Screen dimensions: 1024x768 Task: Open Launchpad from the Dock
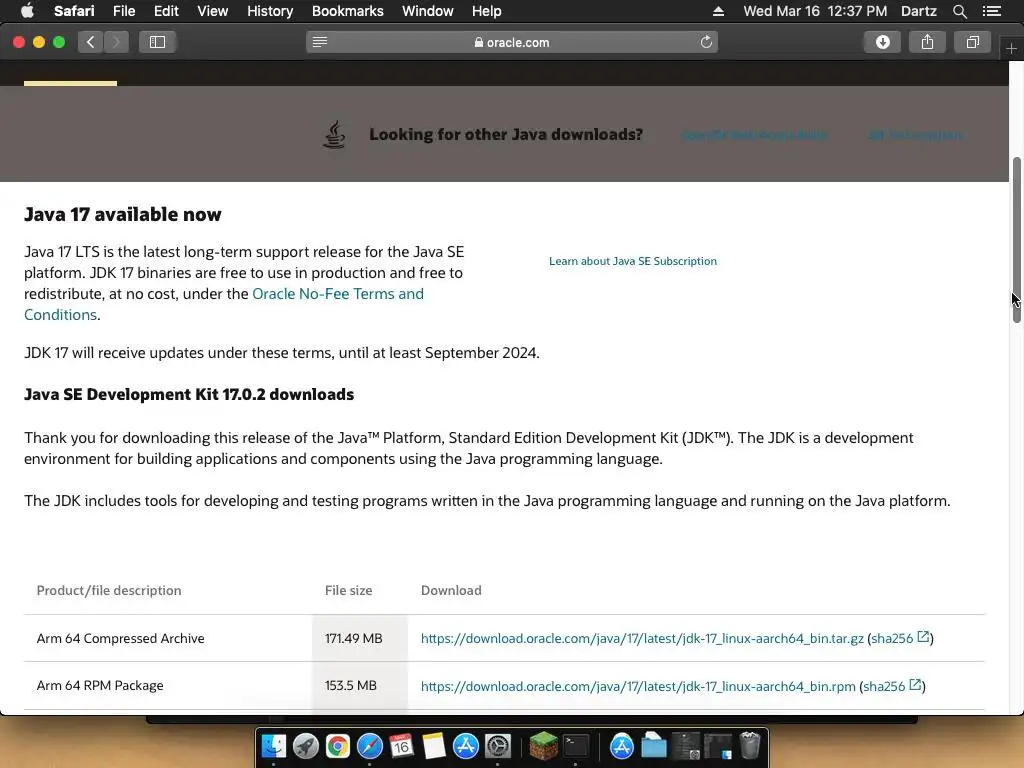pyautogui.click(x=306, y=746)
